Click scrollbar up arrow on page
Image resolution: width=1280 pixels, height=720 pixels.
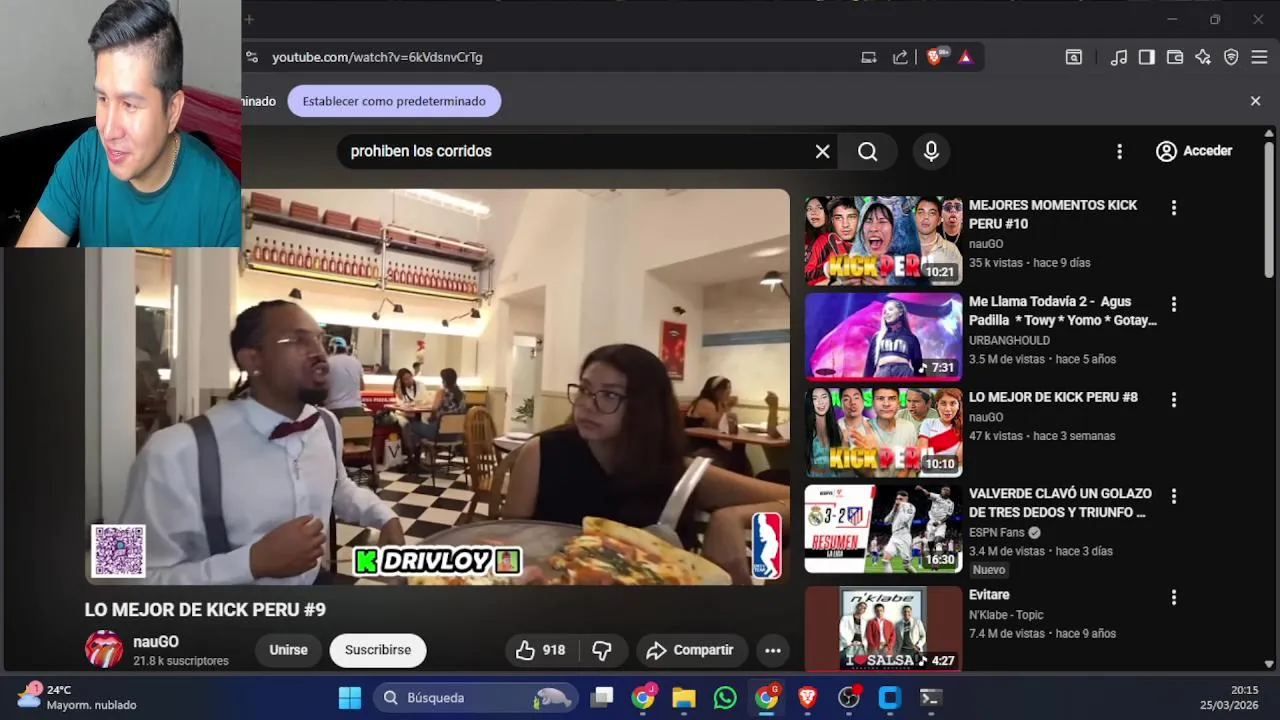[1269, 133]
